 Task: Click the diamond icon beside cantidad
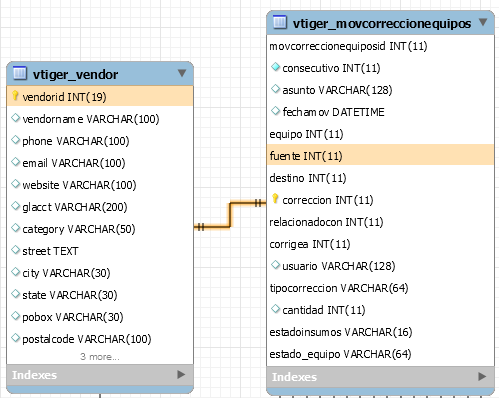[275, 309]
